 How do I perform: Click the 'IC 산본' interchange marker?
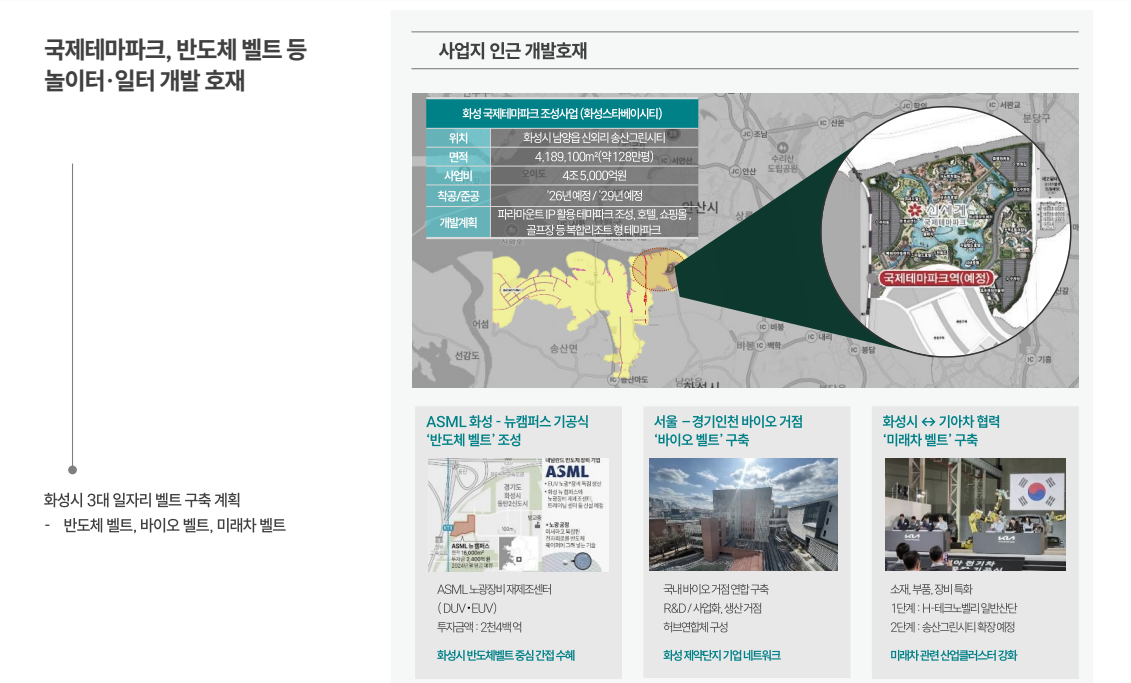tap(831, 123)
